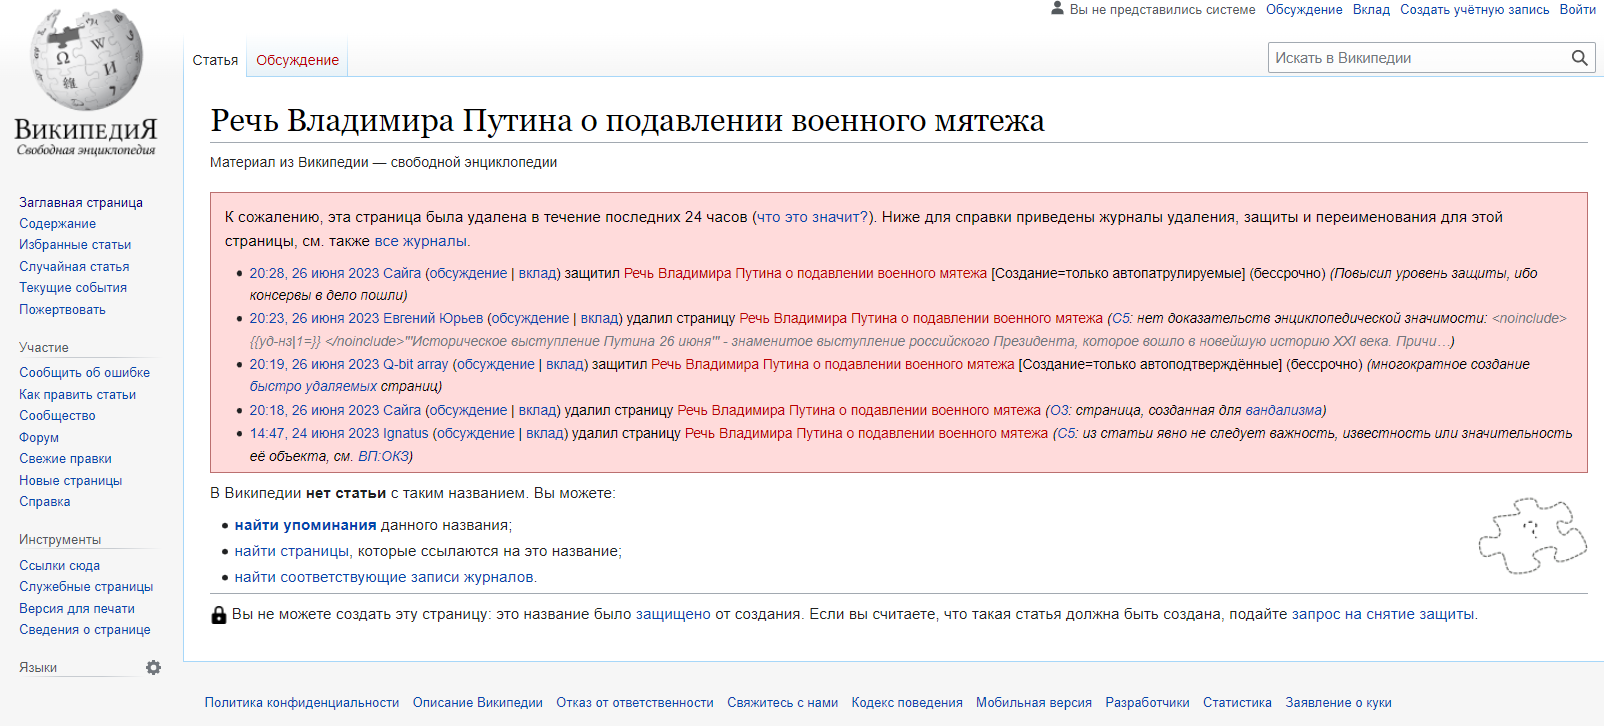Click 'вандализма' link
This screenshot has height=726, width=1604.
pos(1283,410)
